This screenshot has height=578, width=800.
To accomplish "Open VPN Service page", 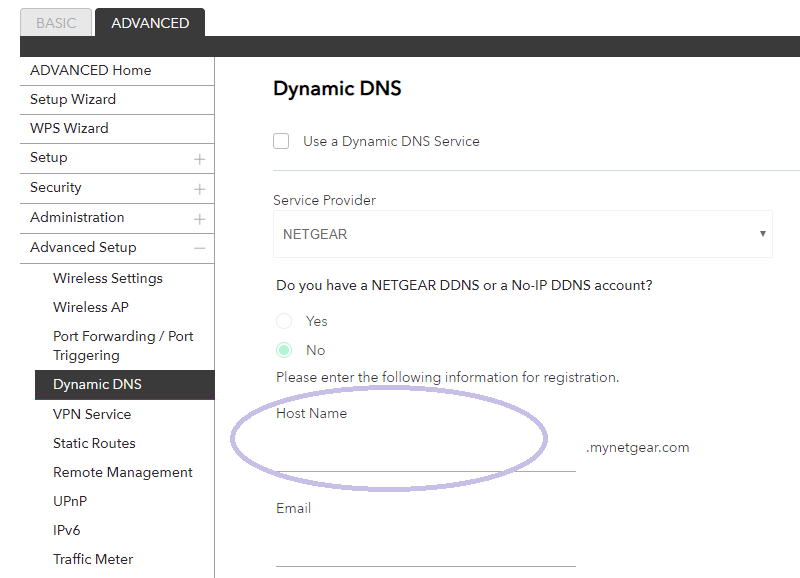I will click(92, 414).
